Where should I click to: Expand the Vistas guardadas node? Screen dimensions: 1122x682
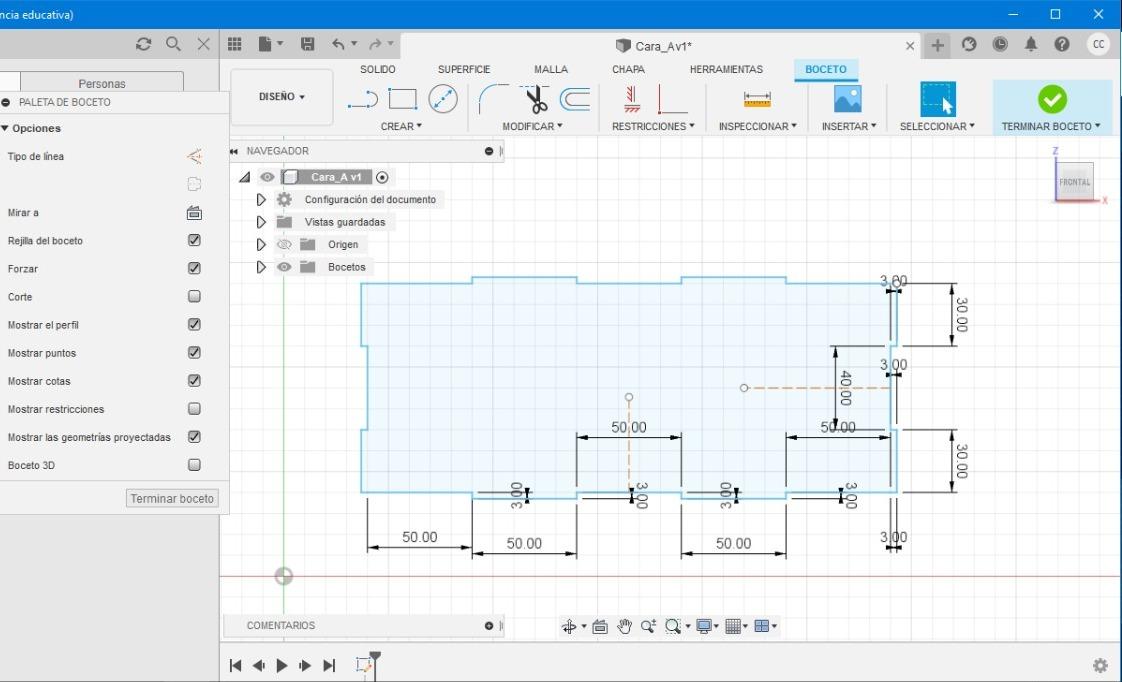tap(261, 222)
